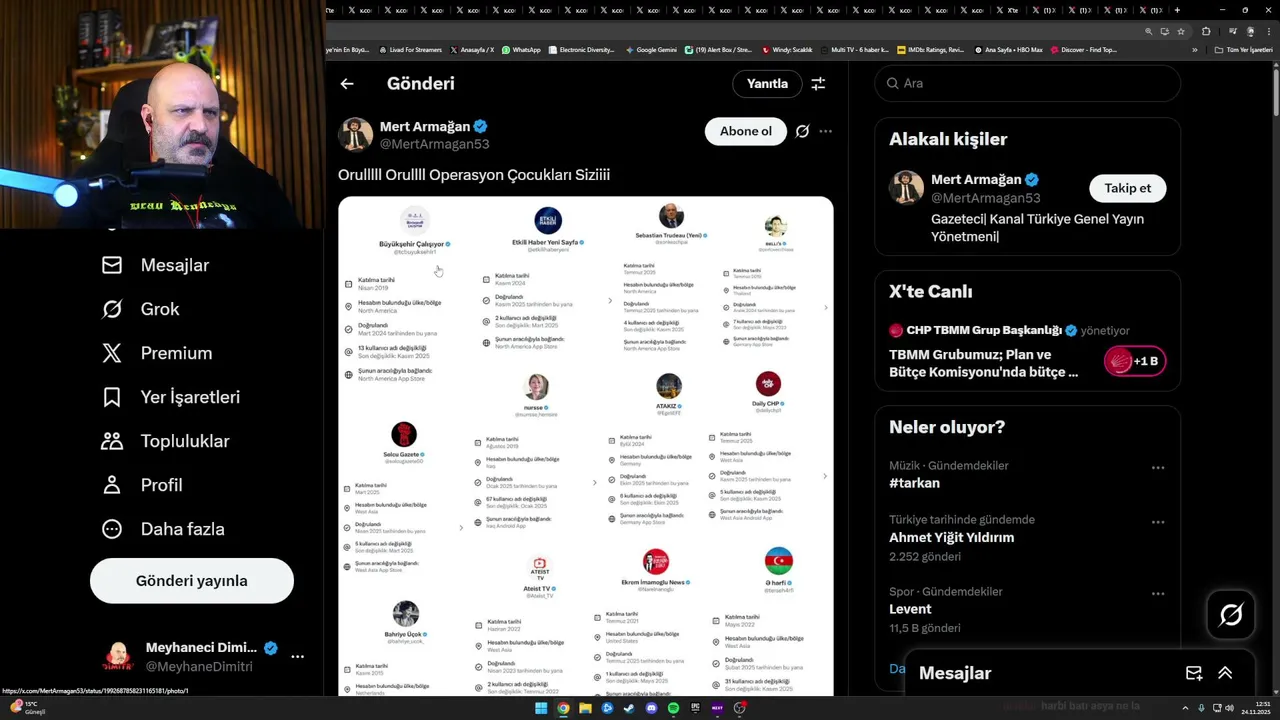Click the Abone ol subscribe button
This screenshot has width=1280, height=720.
(746, 131)
